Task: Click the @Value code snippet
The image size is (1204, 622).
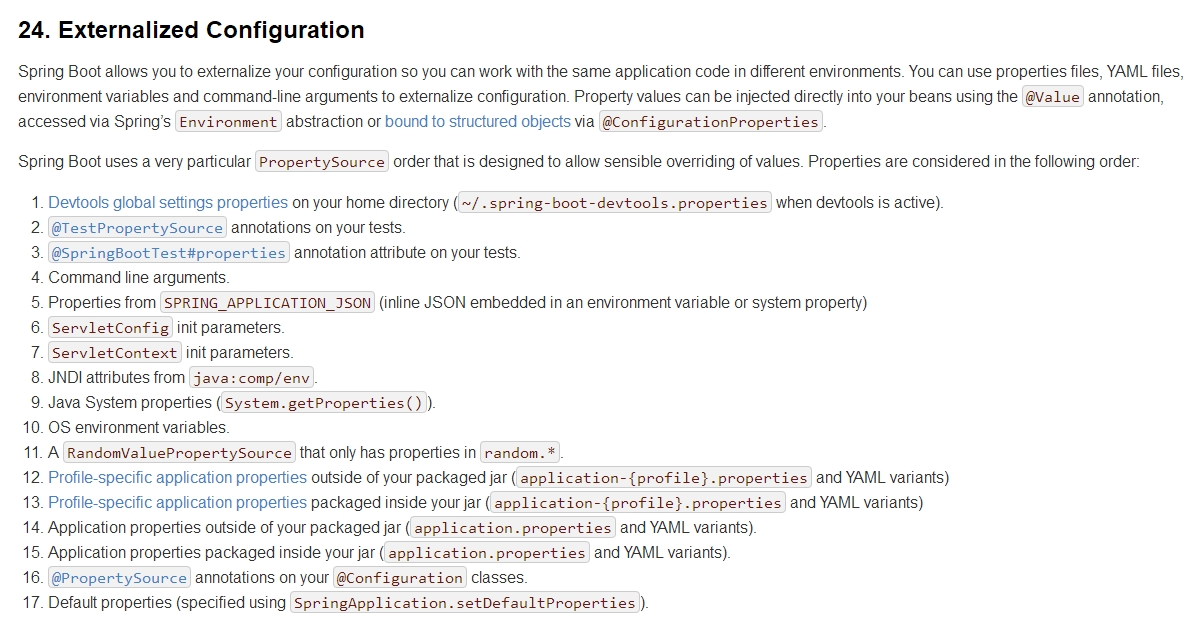Action: [1053, 97]
